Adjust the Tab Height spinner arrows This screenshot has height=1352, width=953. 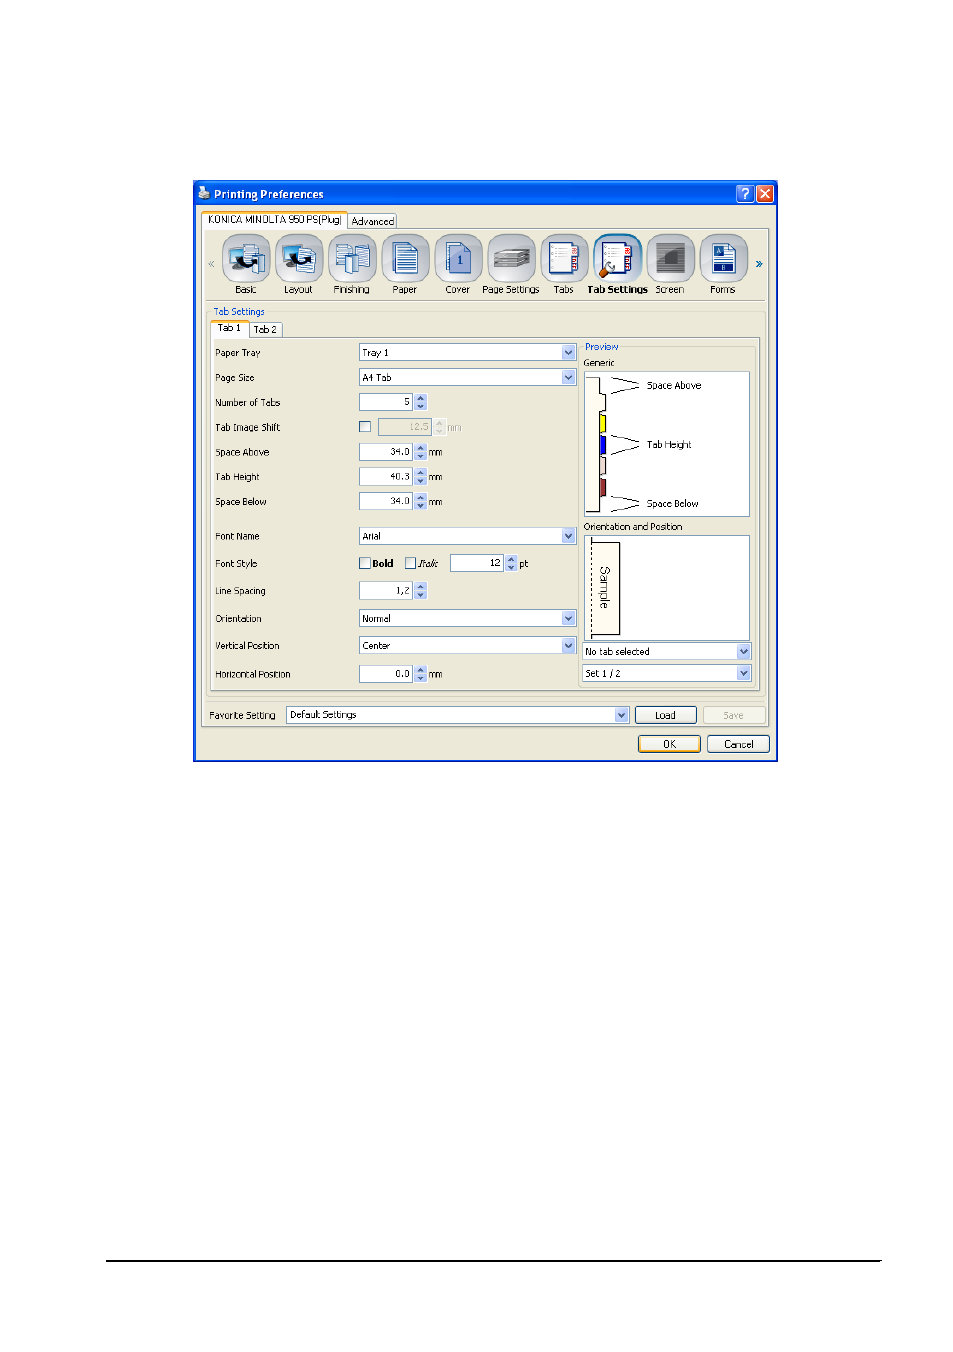pos(421,477)
